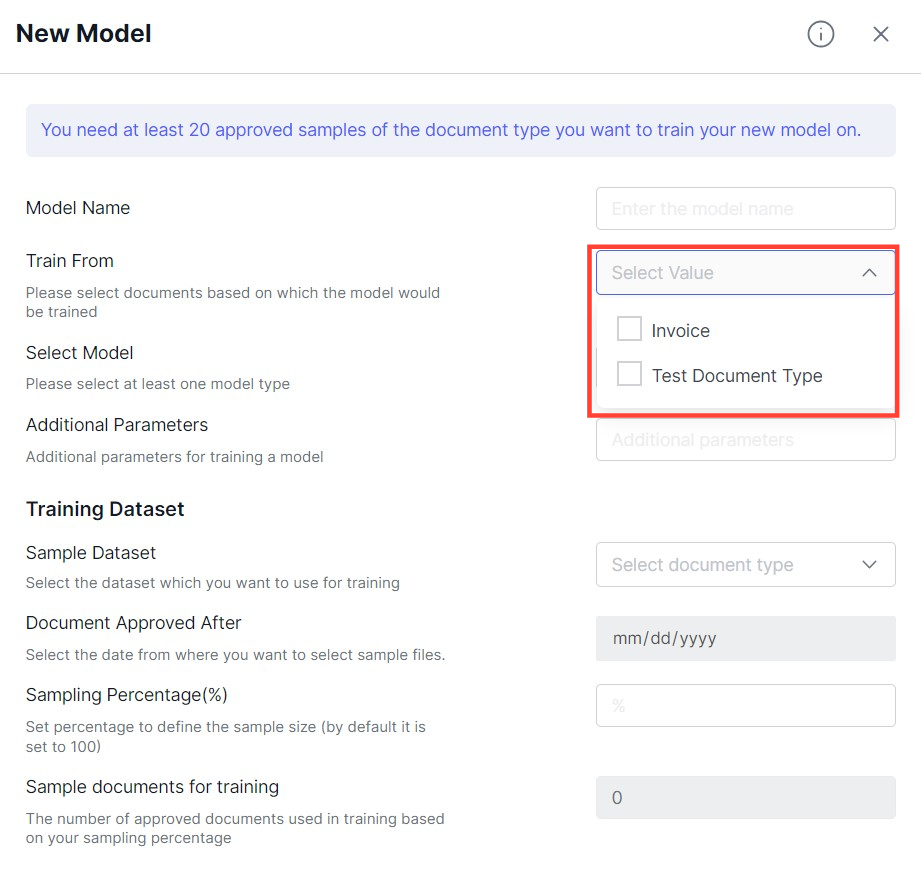Click the Sampling Percentage input box

pyautogui.click(x=745, y=705)
